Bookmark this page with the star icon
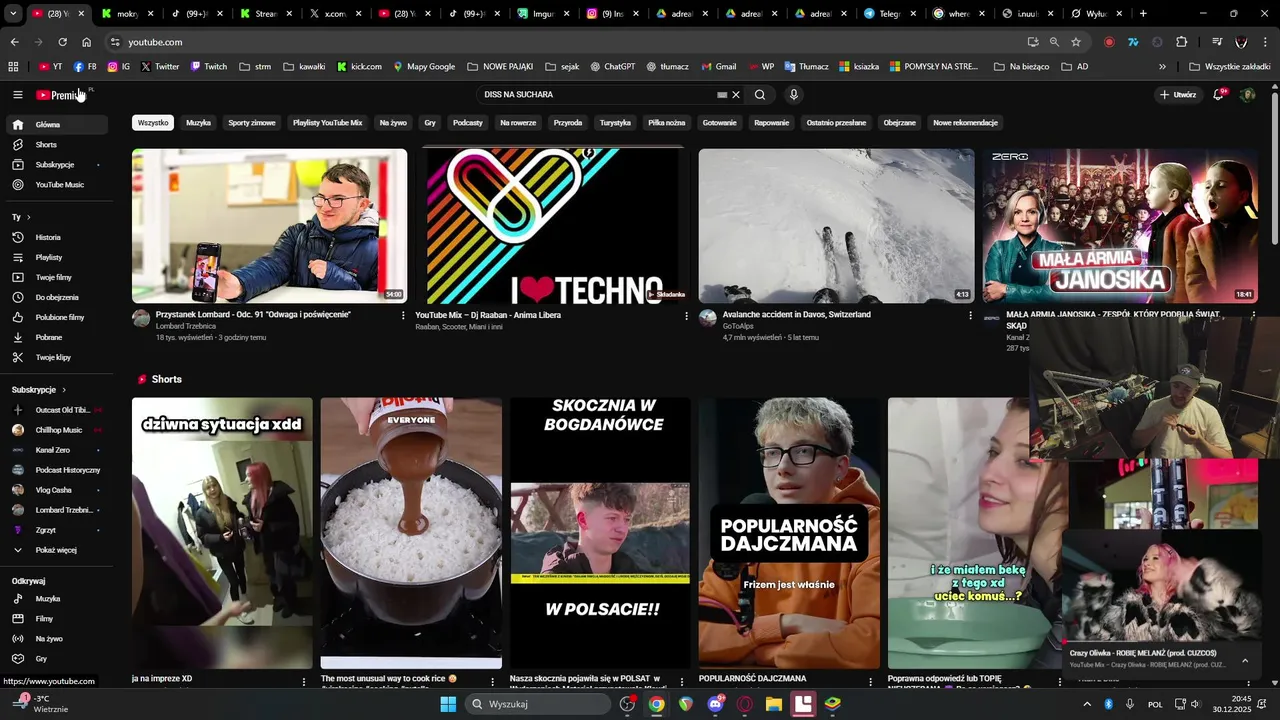This screenshot has width=1280, height=720. point(1076,42)
